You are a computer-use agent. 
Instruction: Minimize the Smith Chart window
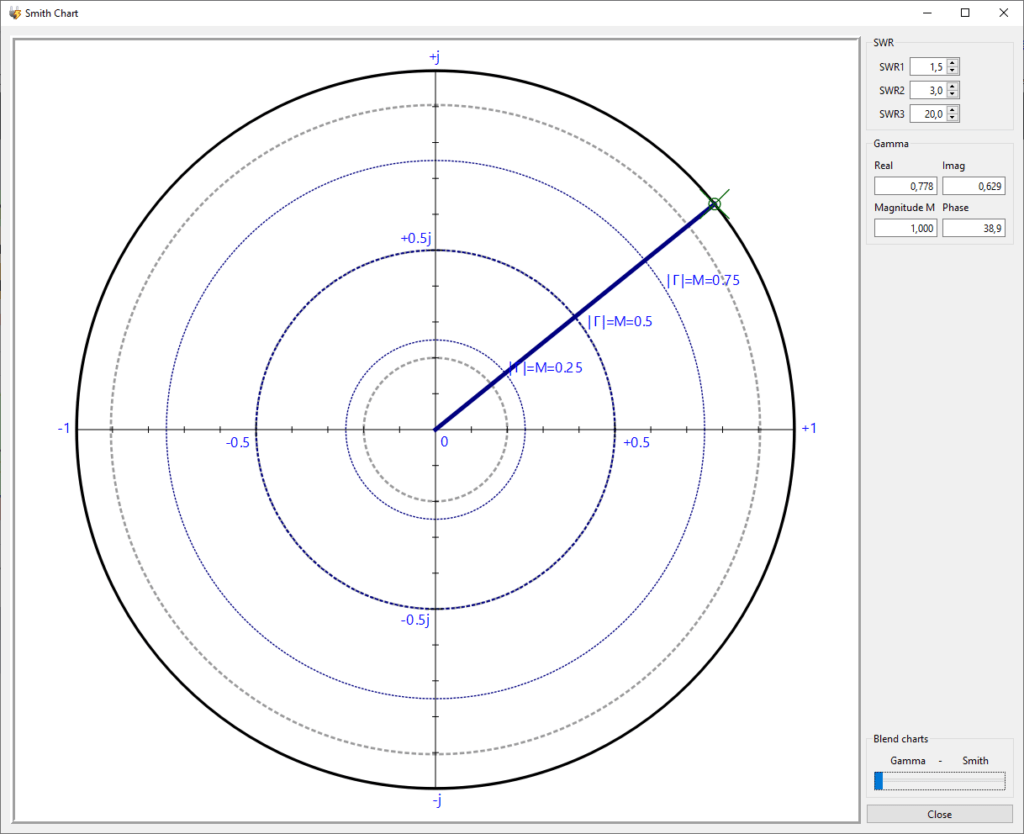927,13
